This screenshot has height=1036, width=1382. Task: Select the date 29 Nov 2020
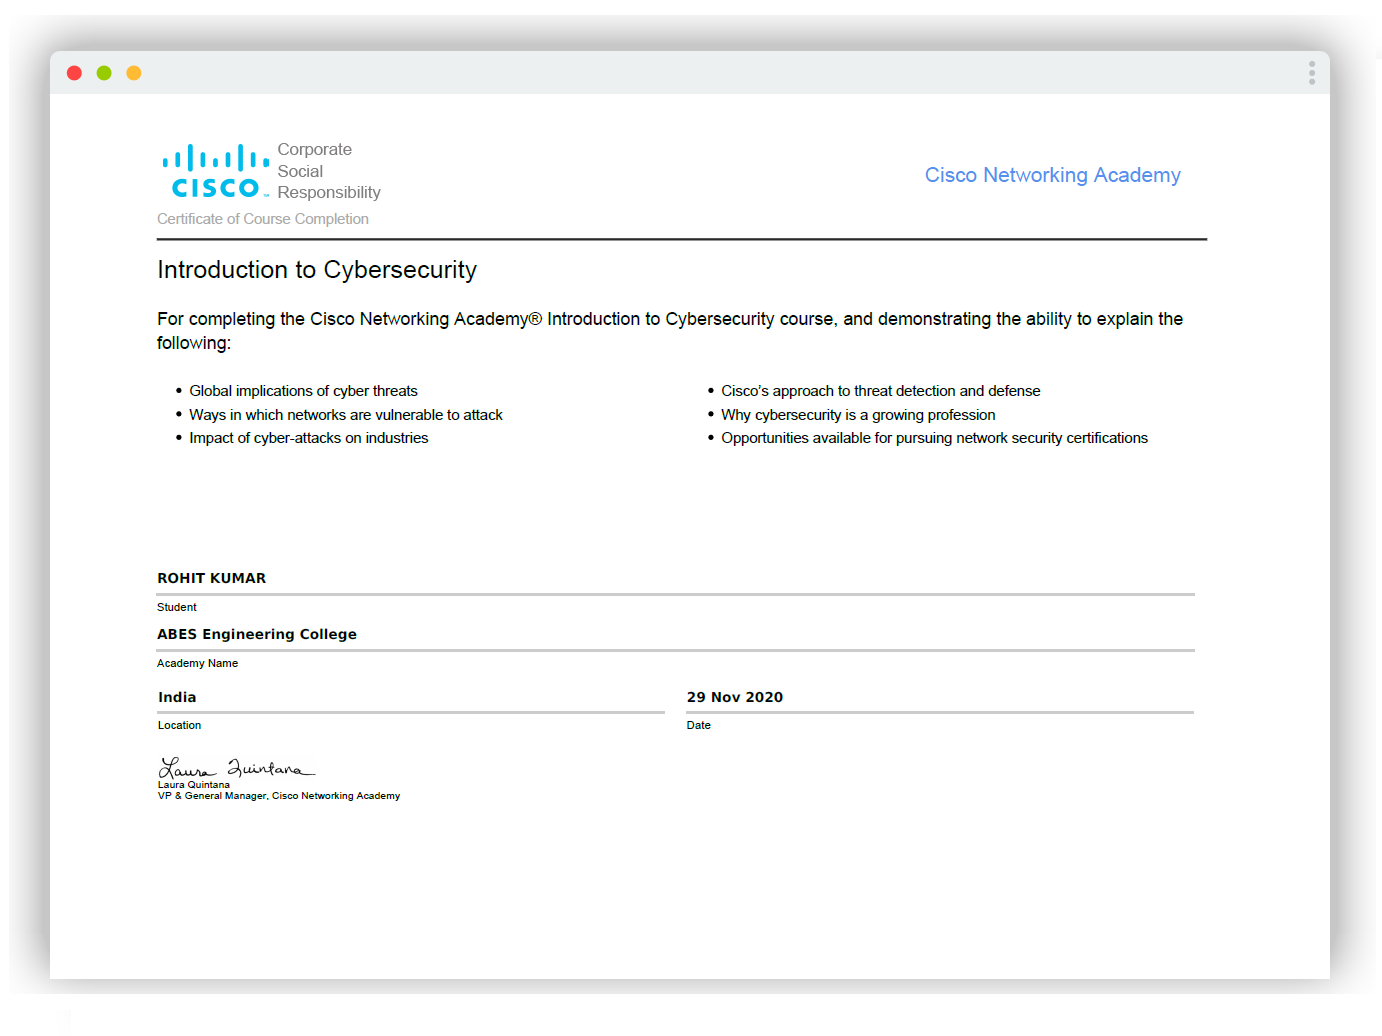[735, 697]
